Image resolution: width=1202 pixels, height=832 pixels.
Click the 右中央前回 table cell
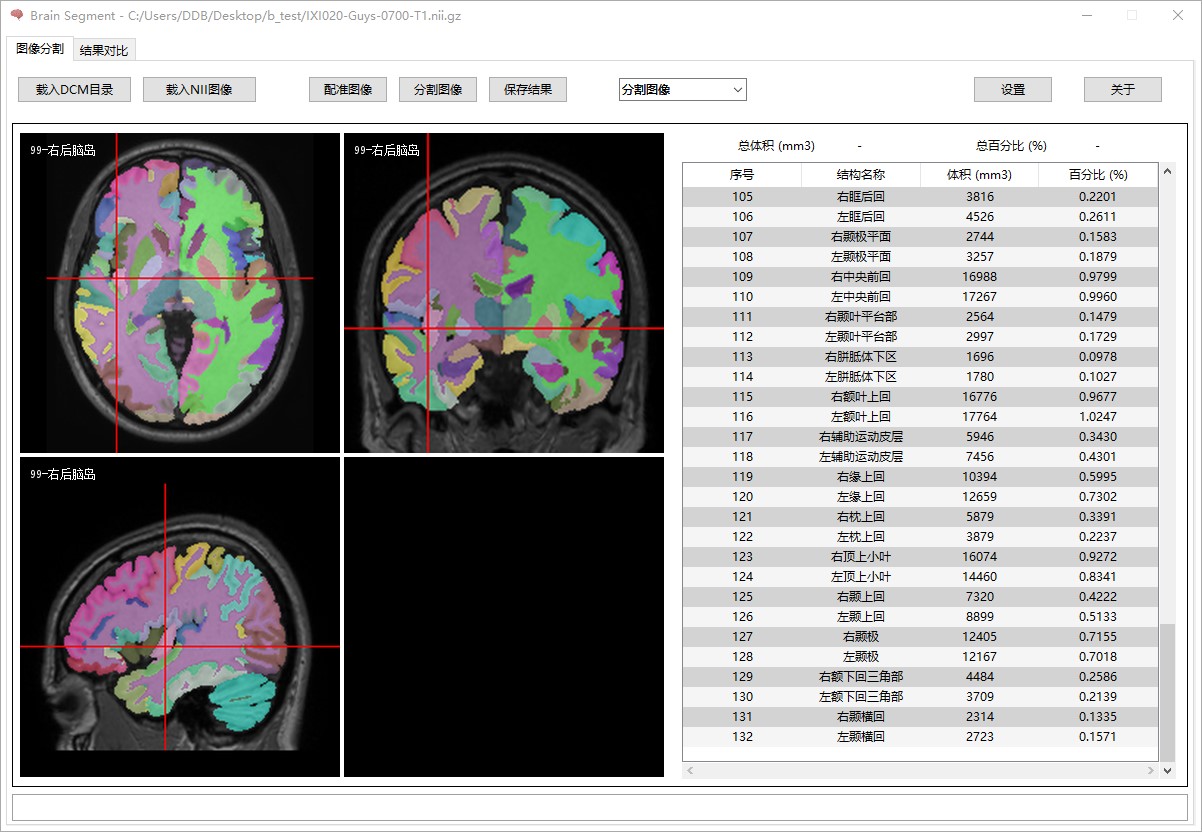tap(861, 277)
